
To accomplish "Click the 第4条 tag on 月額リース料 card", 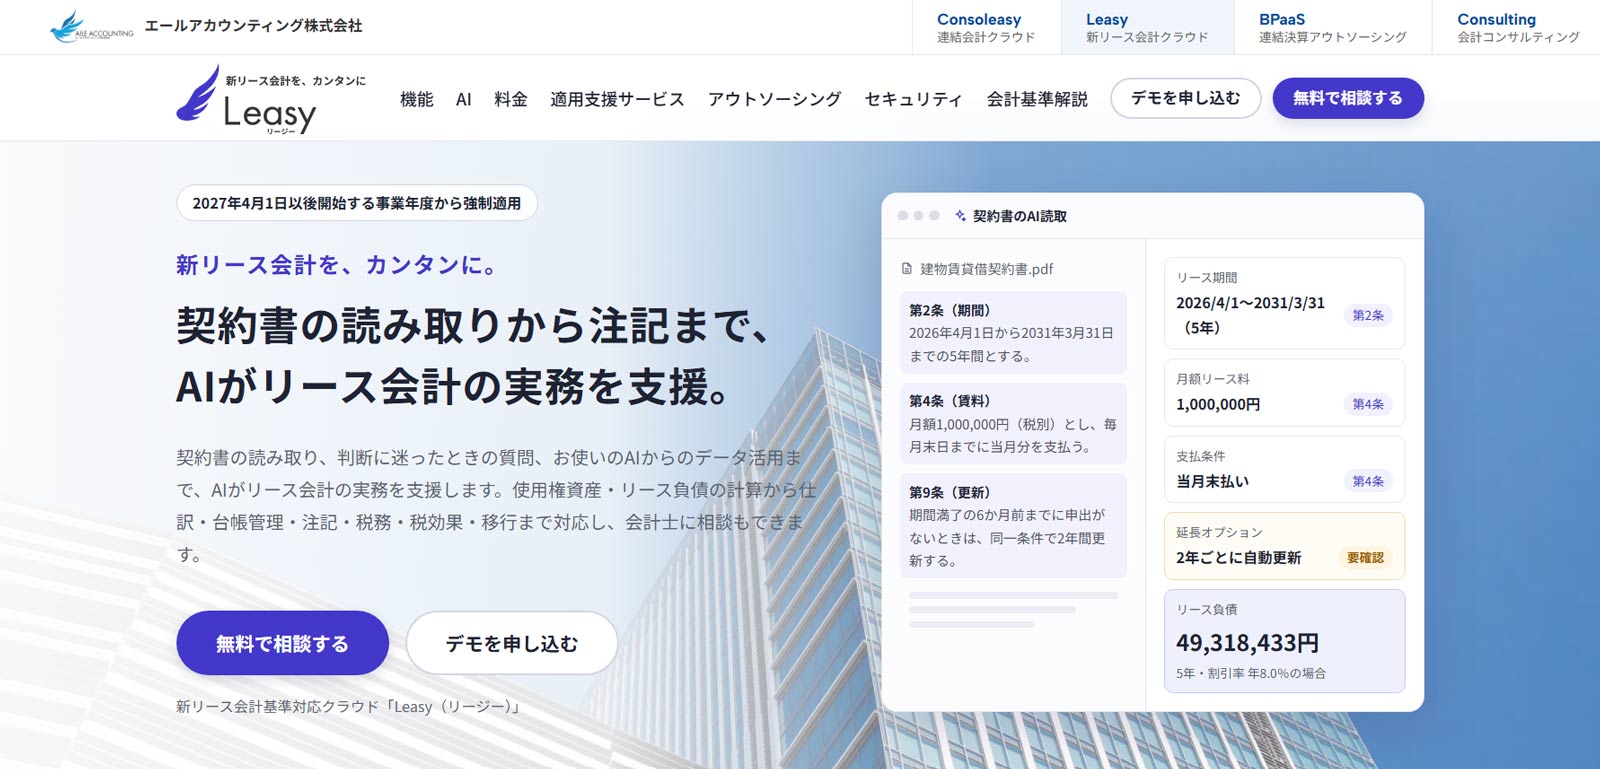I will click(x=1368, y=404).
